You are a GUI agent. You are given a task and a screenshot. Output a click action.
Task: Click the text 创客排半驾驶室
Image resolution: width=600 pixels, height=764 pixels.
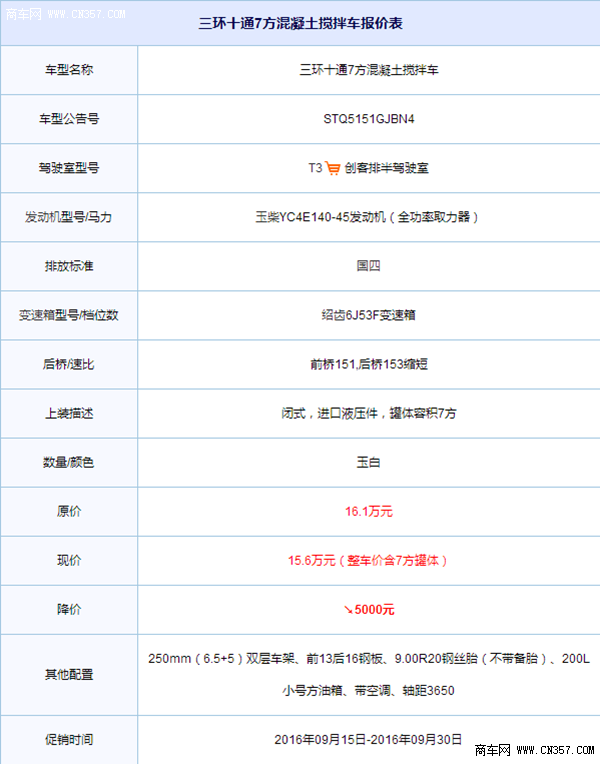[387, 168]
